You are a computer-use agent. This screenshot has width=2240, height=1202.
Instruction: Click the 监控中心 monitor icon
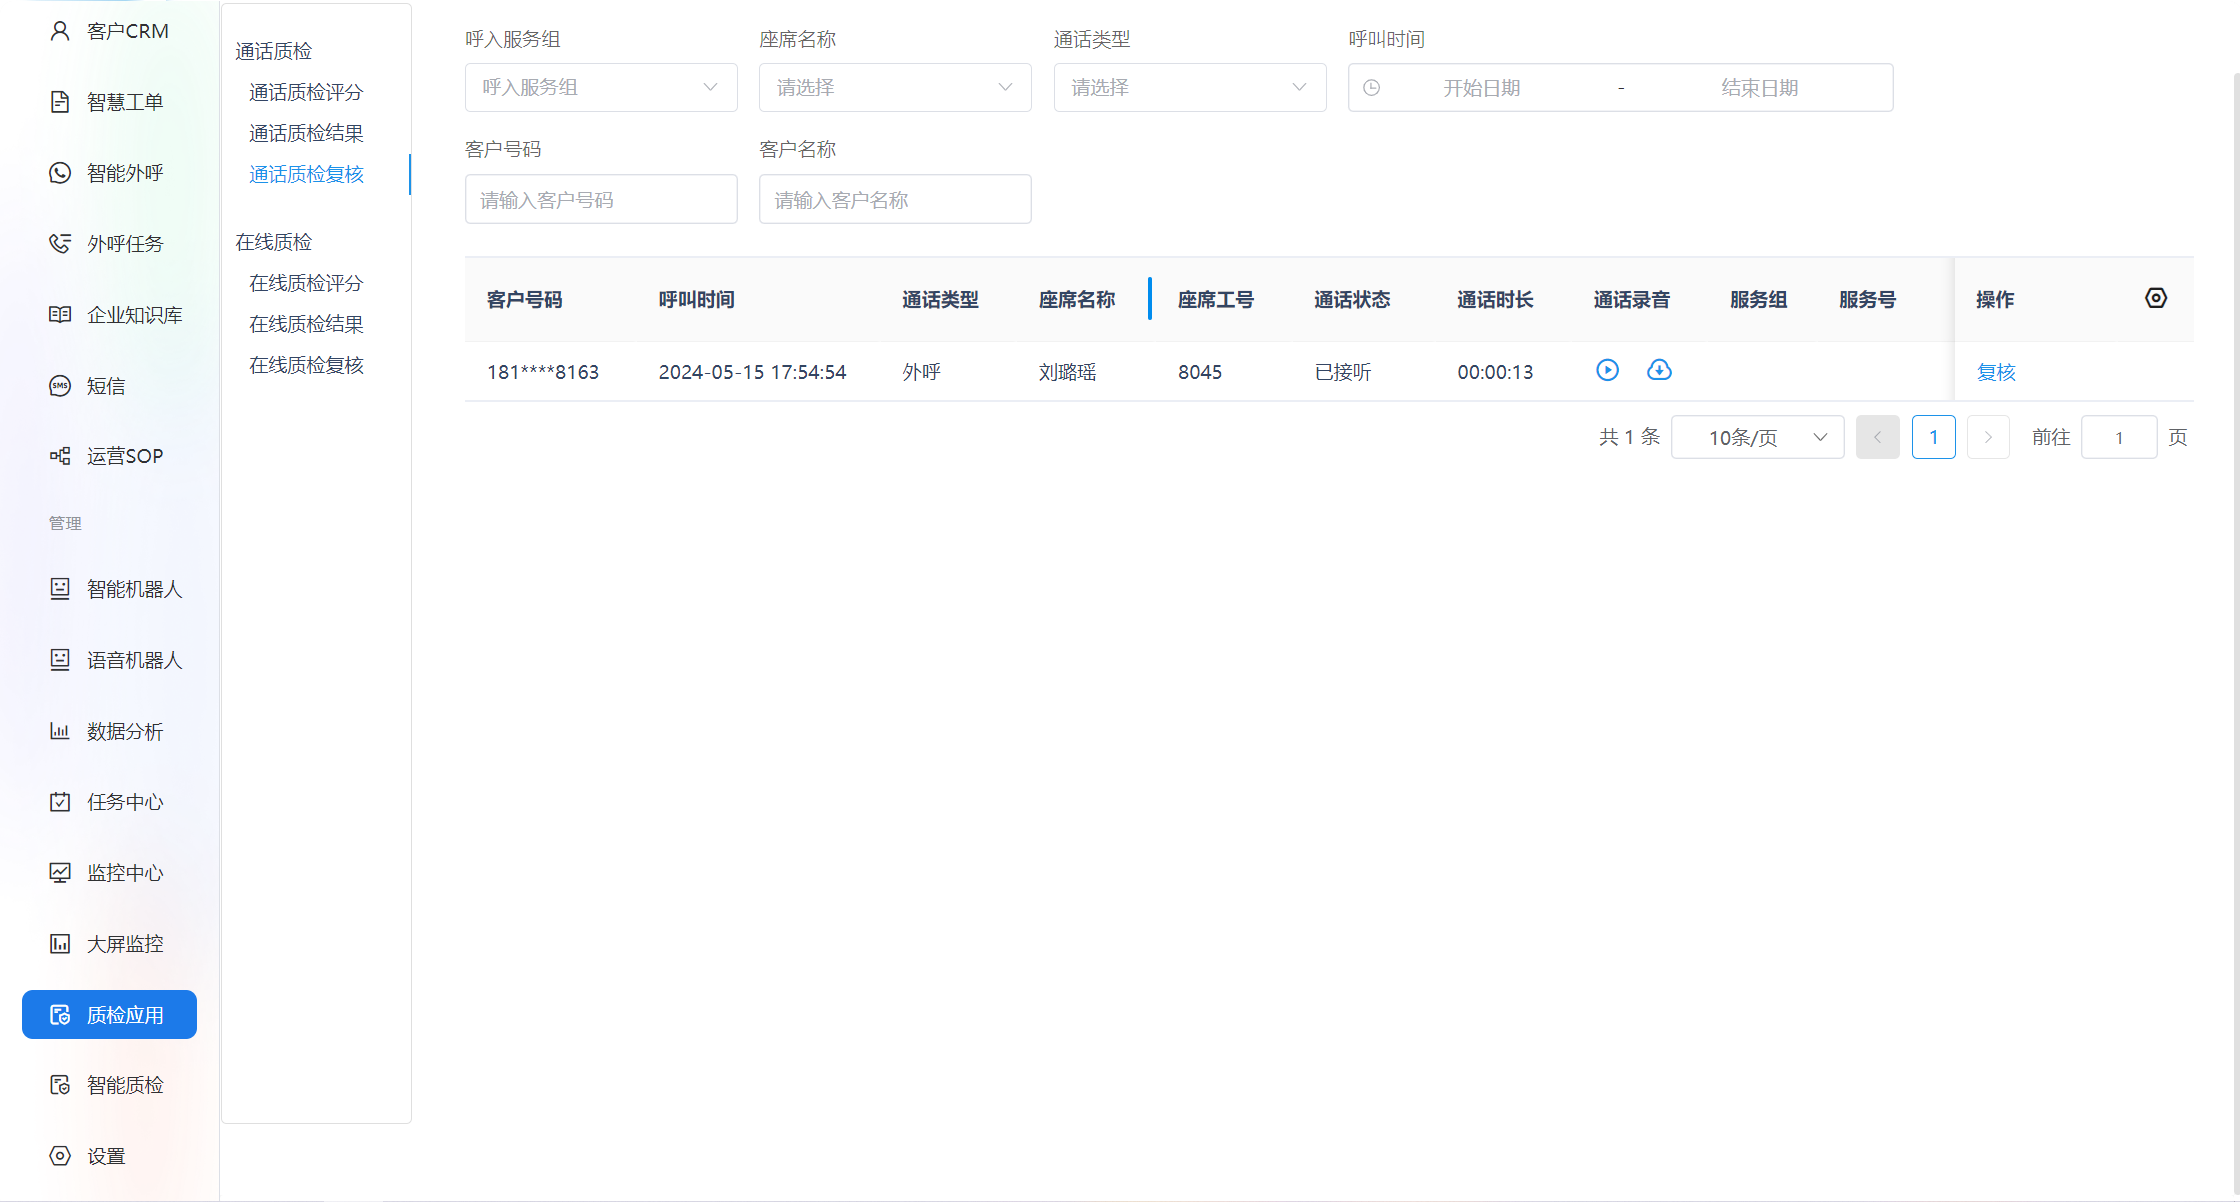pyautogui.click(x=60, y=873)
